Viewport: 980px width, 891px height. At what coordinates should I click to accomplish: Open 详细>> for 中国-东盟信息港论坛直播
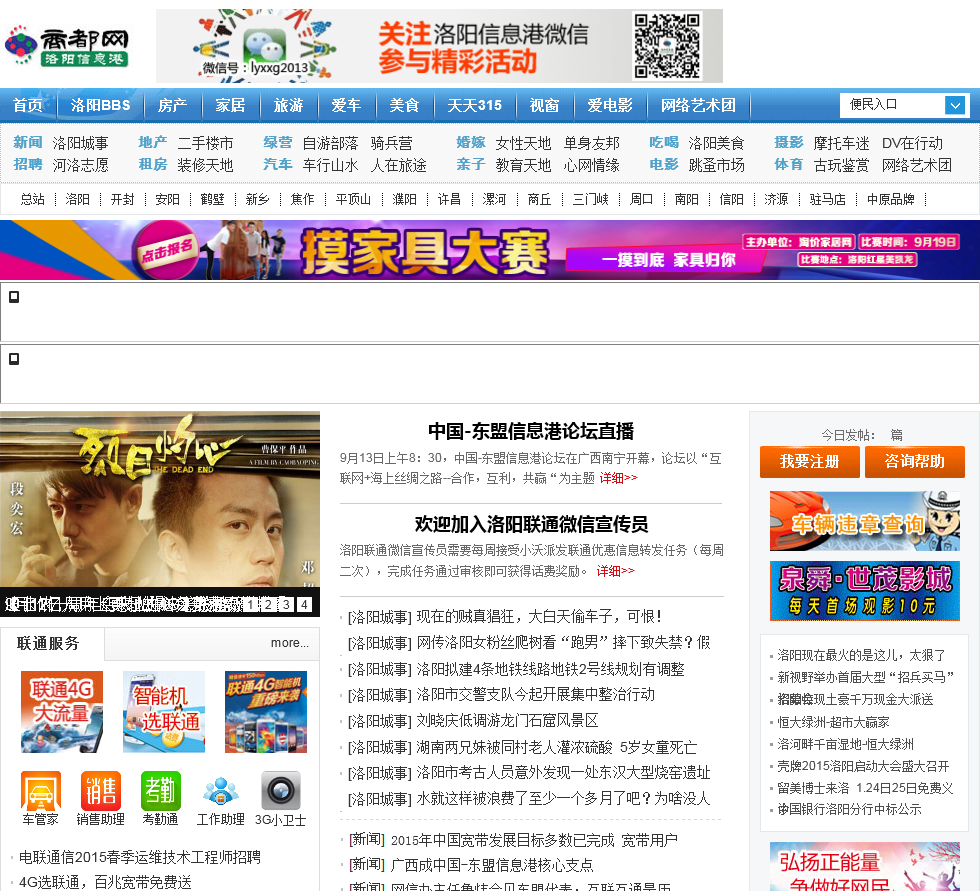618,478
